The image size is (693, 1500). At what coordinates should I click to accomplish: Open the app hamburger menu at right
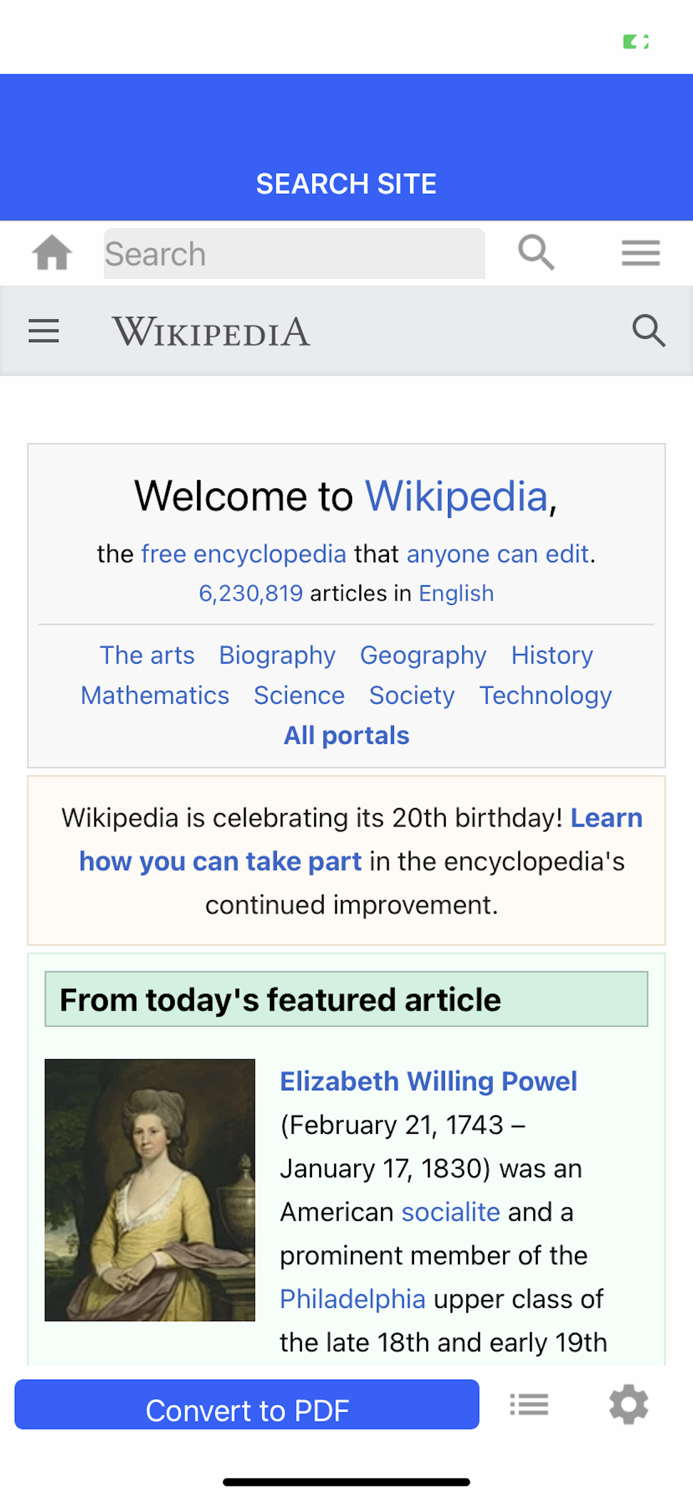[640, 254]
